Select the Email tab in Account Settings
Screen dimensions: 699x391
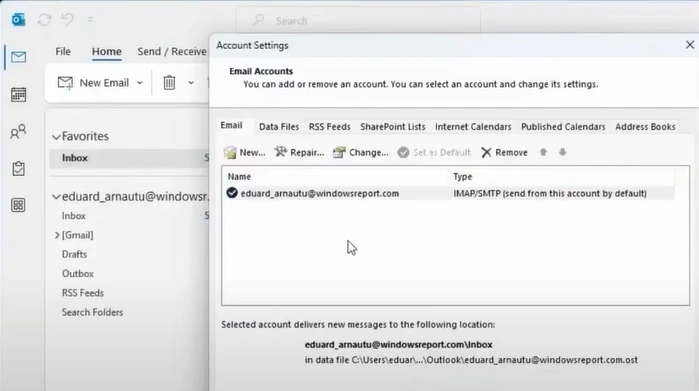click(x=231, y=126)
